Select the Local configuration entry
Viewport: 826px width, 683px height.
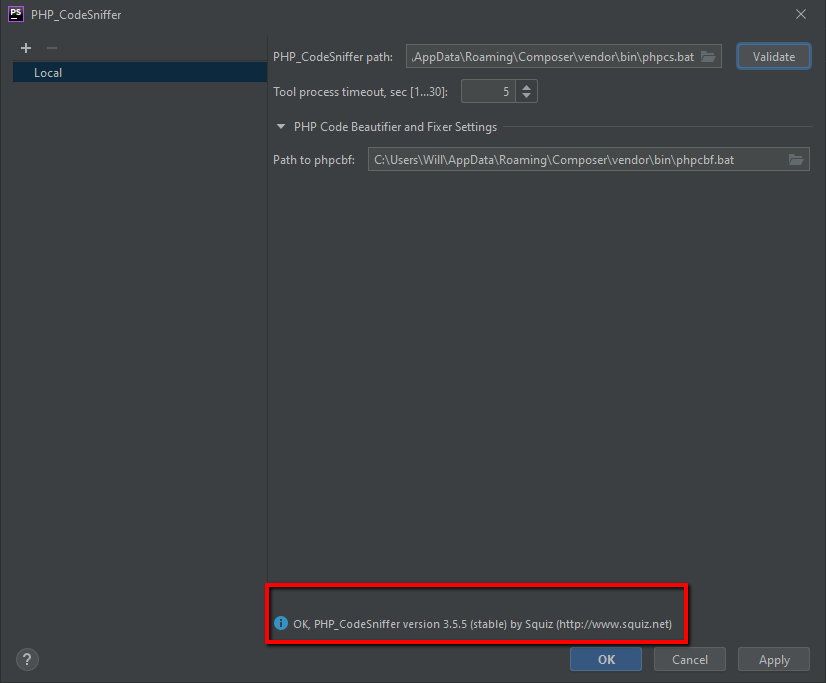click(140, 73)
